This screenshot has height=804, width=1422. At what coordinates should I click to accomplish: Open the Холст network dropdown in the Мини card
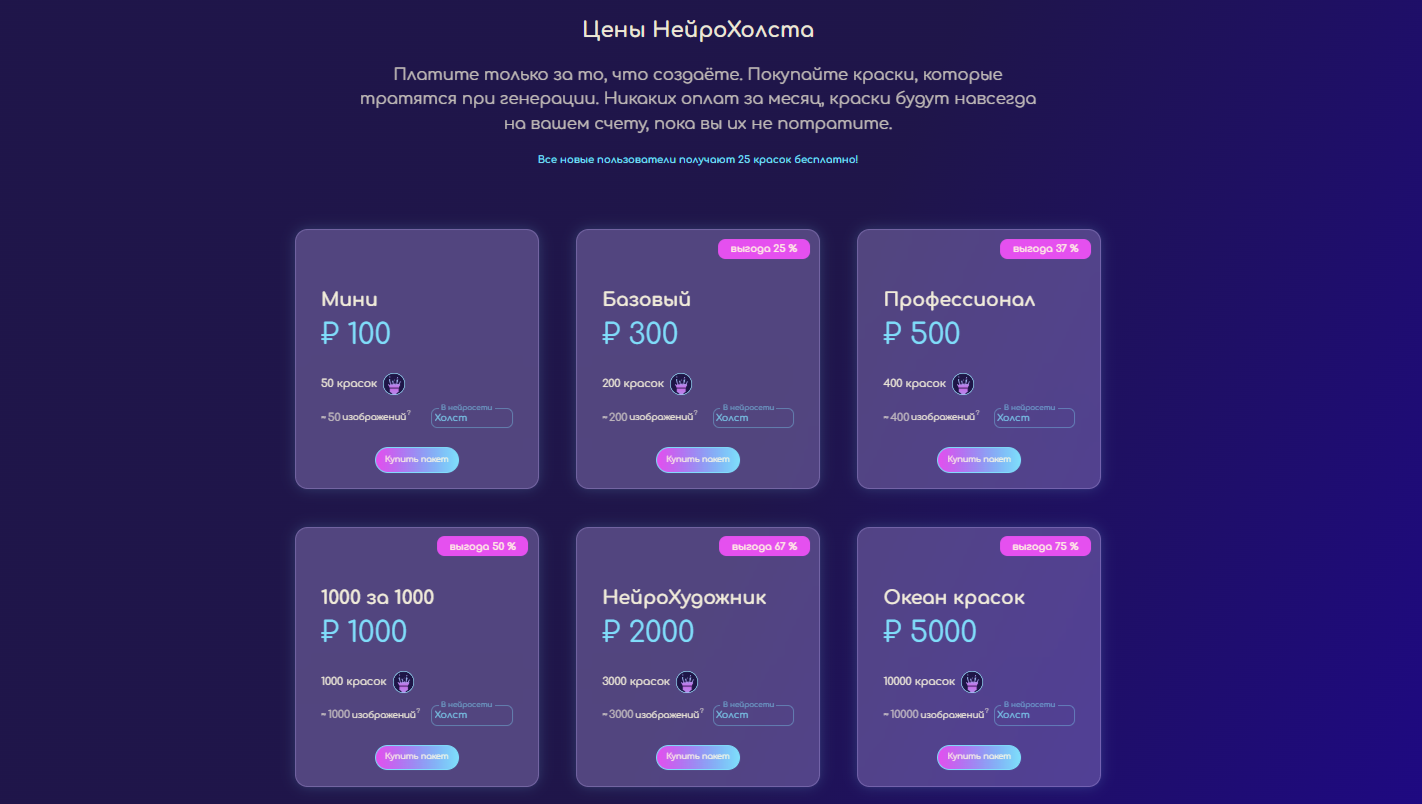click(x=472, y=418)
